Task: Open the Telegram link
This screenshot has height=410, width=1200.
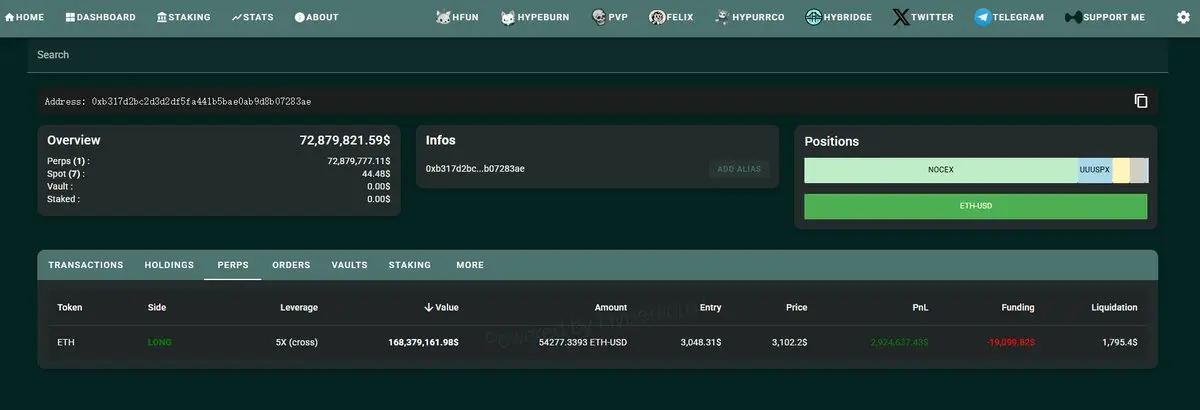Action: click(x=1009, y=17)
